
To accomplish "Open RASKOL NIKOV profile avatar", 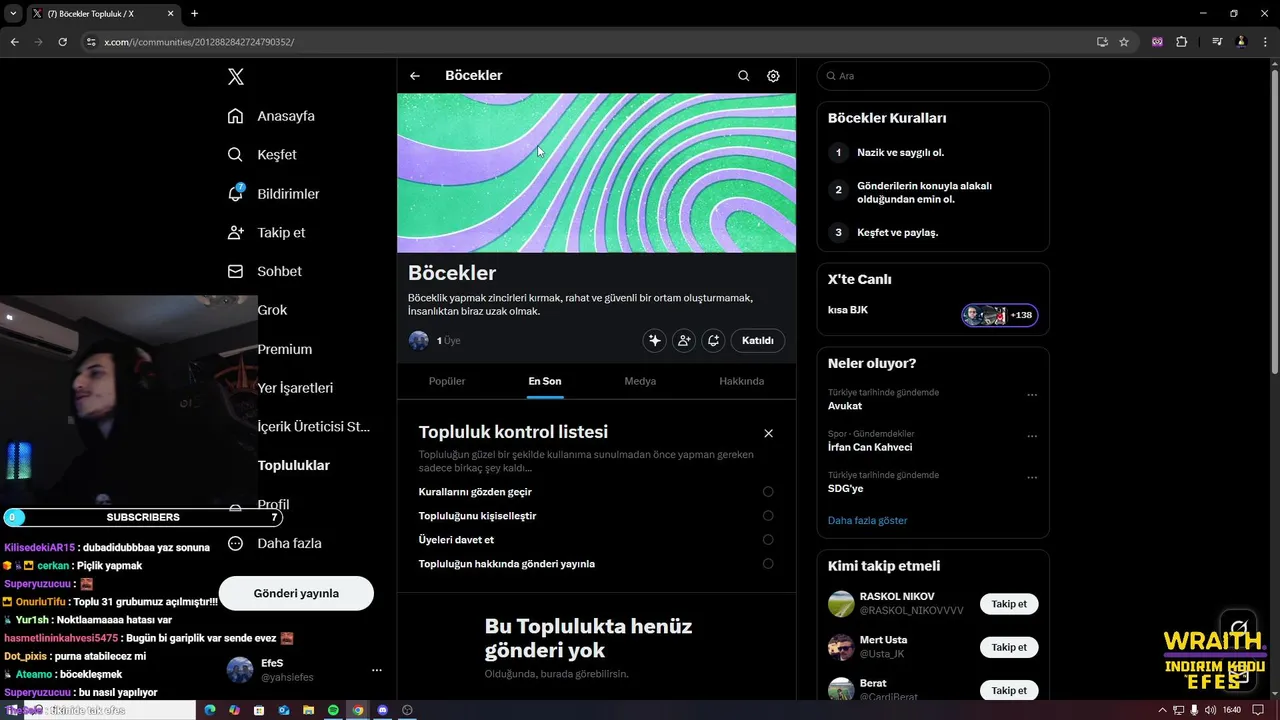I will [841, 604].
